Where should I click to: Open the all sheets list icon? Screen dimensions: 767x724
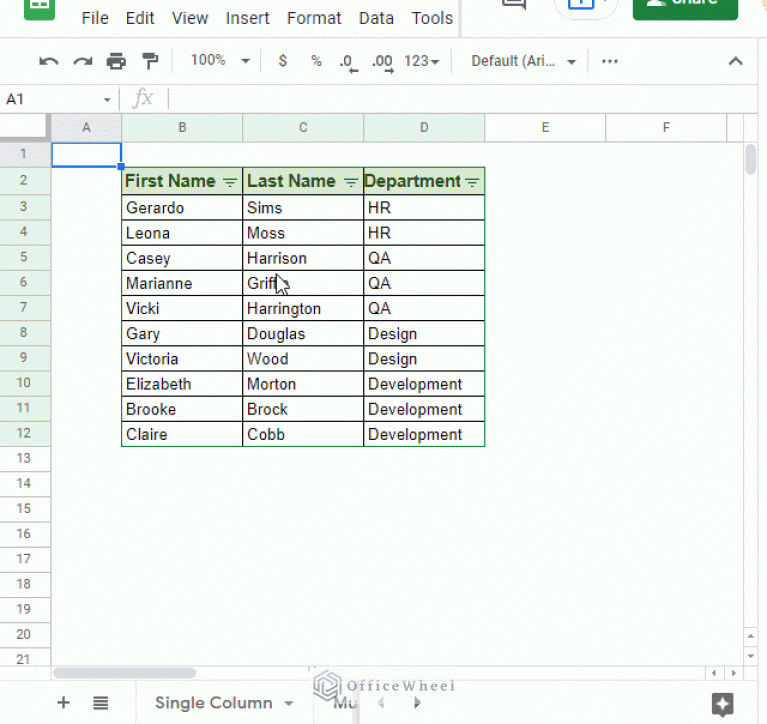pos(101,703)
